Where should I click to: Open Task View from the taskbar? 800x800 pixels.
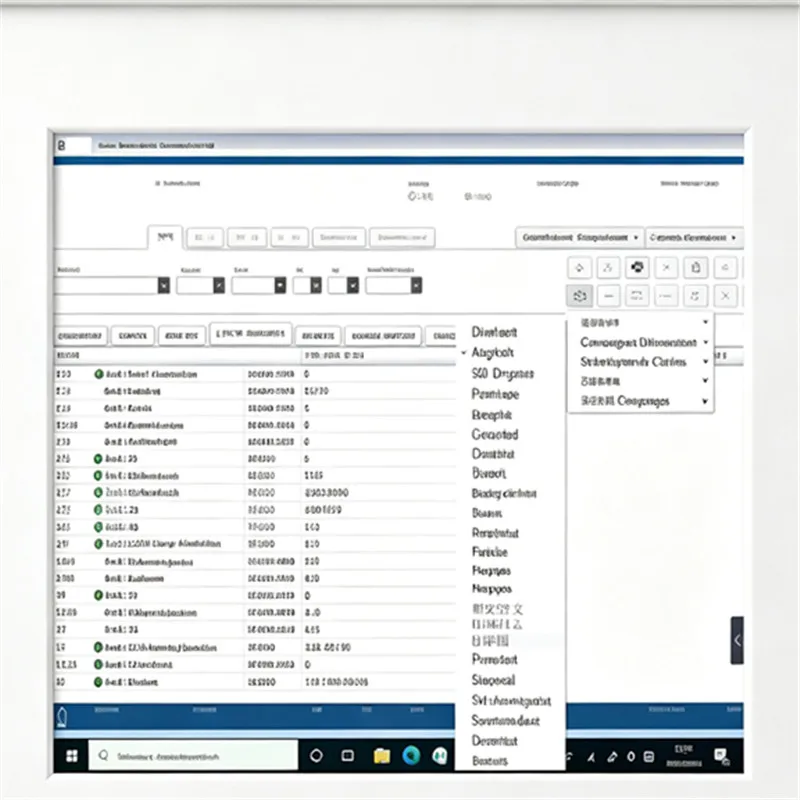tap(348, 756)
